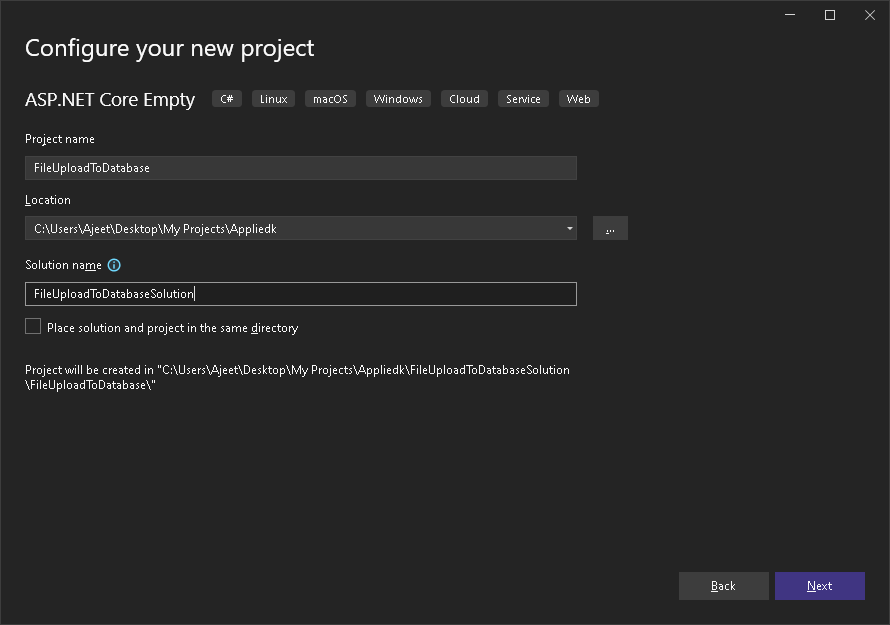Click the Solution name text field
The image size is (890, 625).
coord(301,294)
